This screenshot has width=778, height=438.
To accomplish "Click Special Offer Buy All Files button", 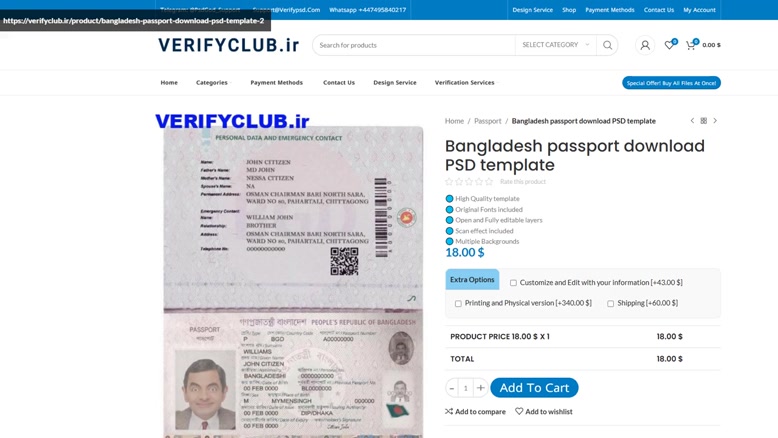I will pyautogui.click(x=671, y=83).
